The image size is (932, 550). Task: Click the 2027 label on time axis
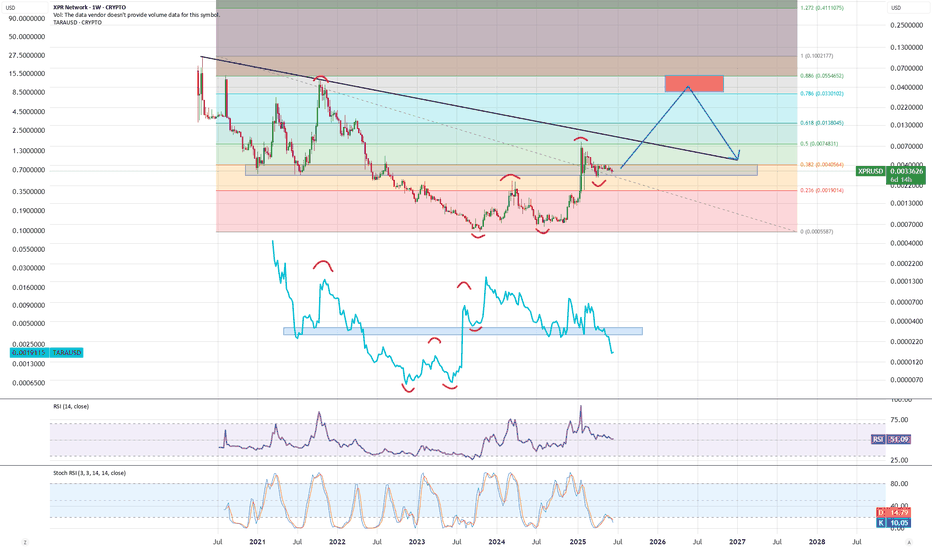click(737, 542)
